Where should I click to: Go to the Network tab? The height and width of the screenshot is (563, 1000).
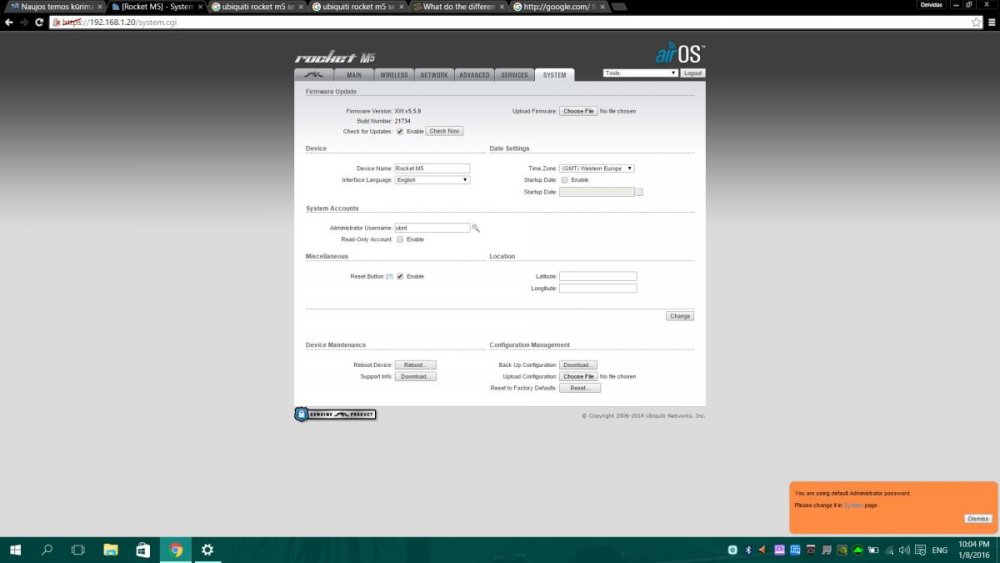click(x=434, y=75)
